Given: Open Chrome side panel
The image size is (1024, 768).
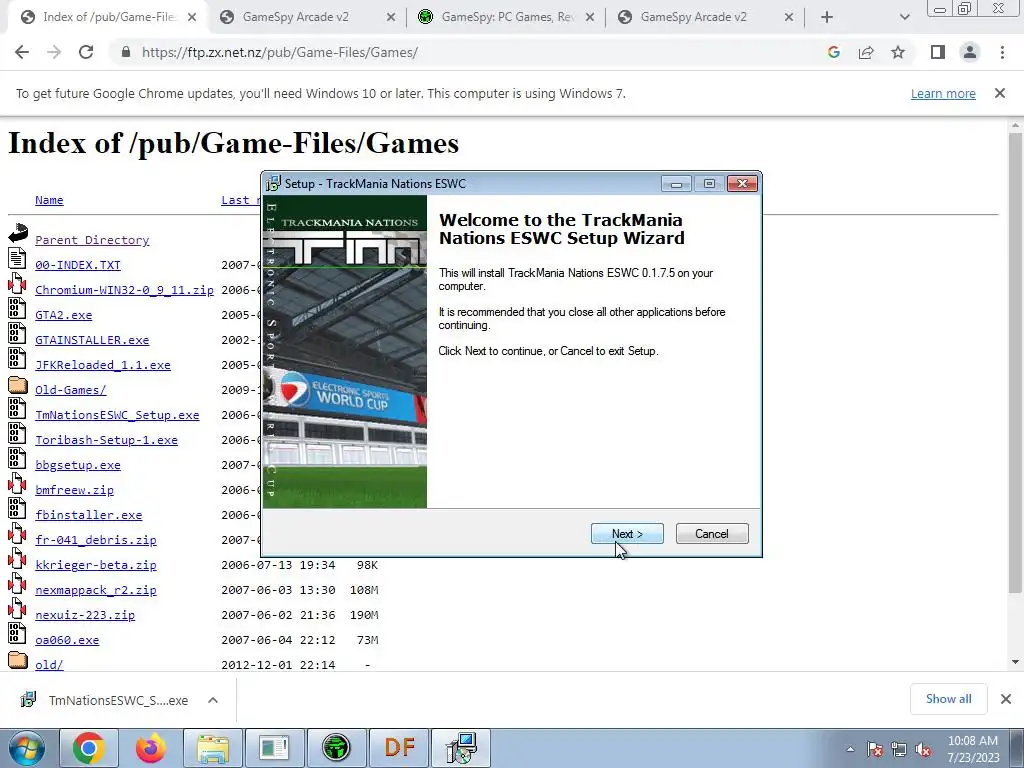Looking at the screenshot, I should [x=938, y=52].
